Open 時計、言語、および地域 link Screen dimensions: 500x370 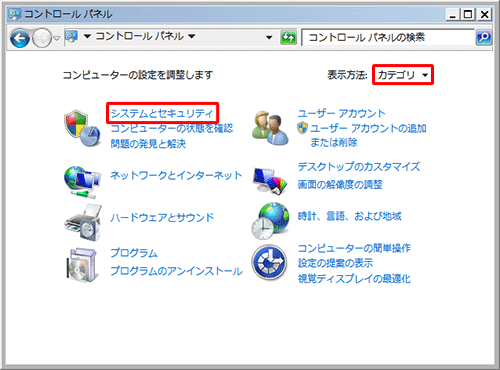coord(349,216)
